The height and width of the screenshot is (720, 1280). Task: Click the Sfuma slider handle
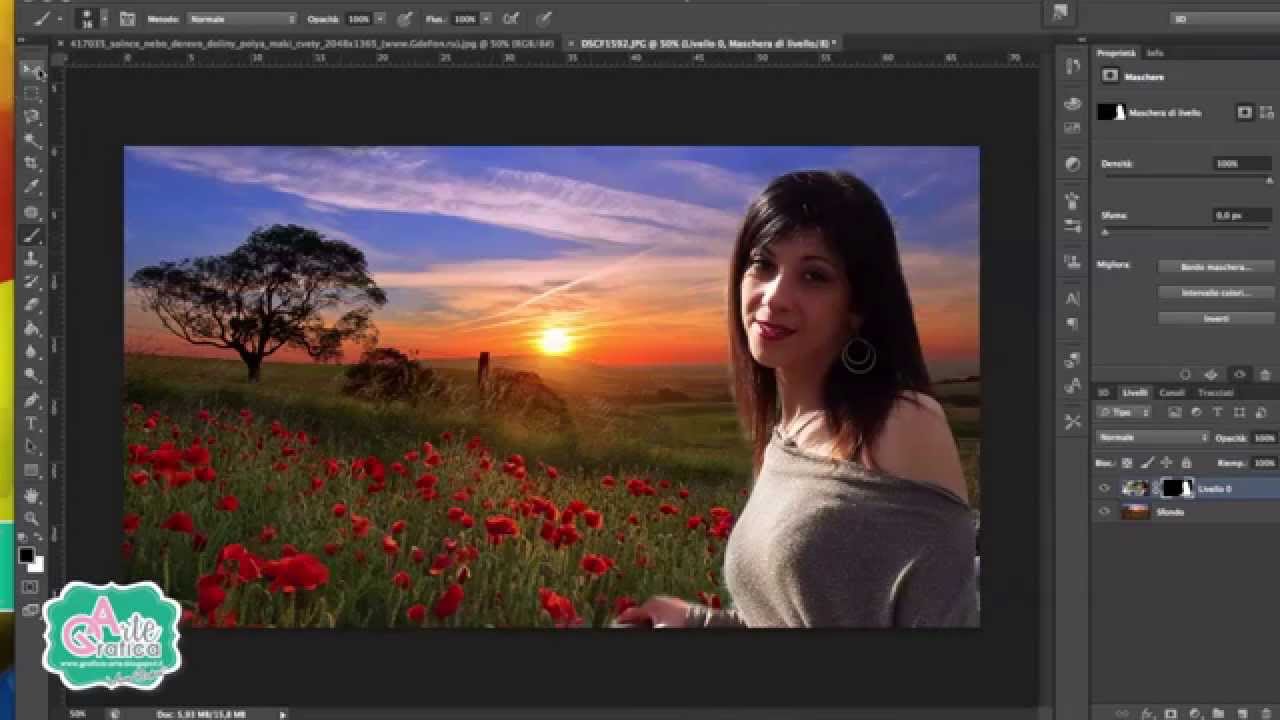[1105, 232]
